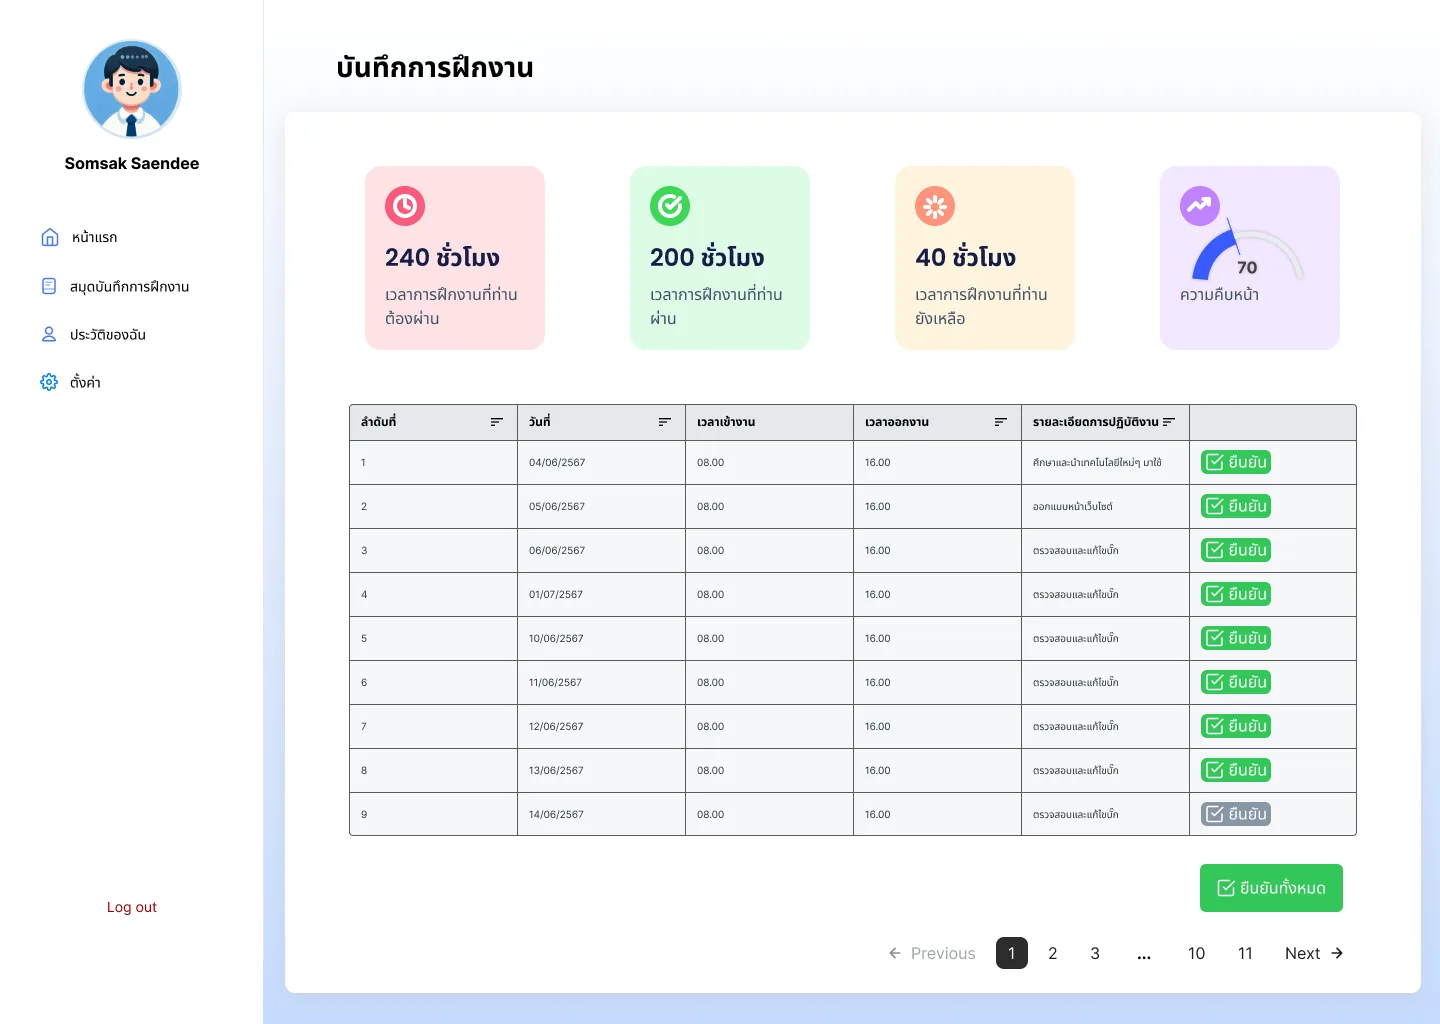This screenshot has width=1440, height=1024.
Task: Click the ศึกษาและนำเทคโนโลยีใหม่ๆ มาใช้ detail cell
Action: pyautogui.click(x=1105, y=462)
